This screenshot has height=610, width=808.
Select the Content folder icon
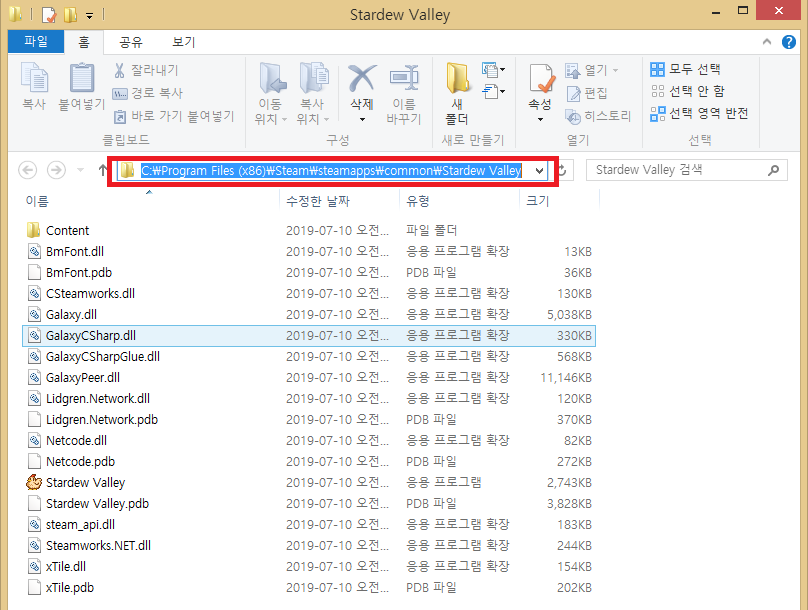pos(34,230)
